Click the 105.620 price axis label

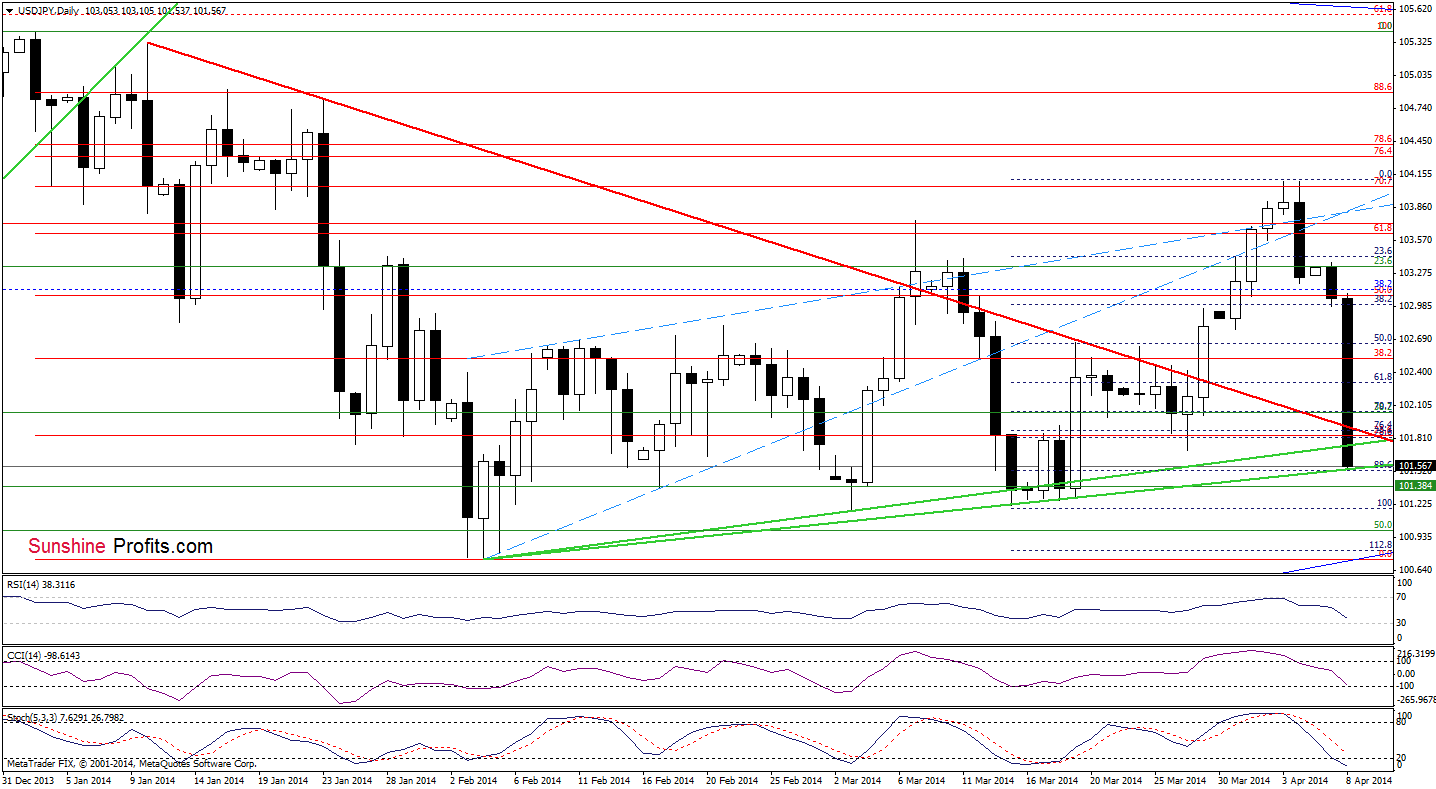point(1416,9)
